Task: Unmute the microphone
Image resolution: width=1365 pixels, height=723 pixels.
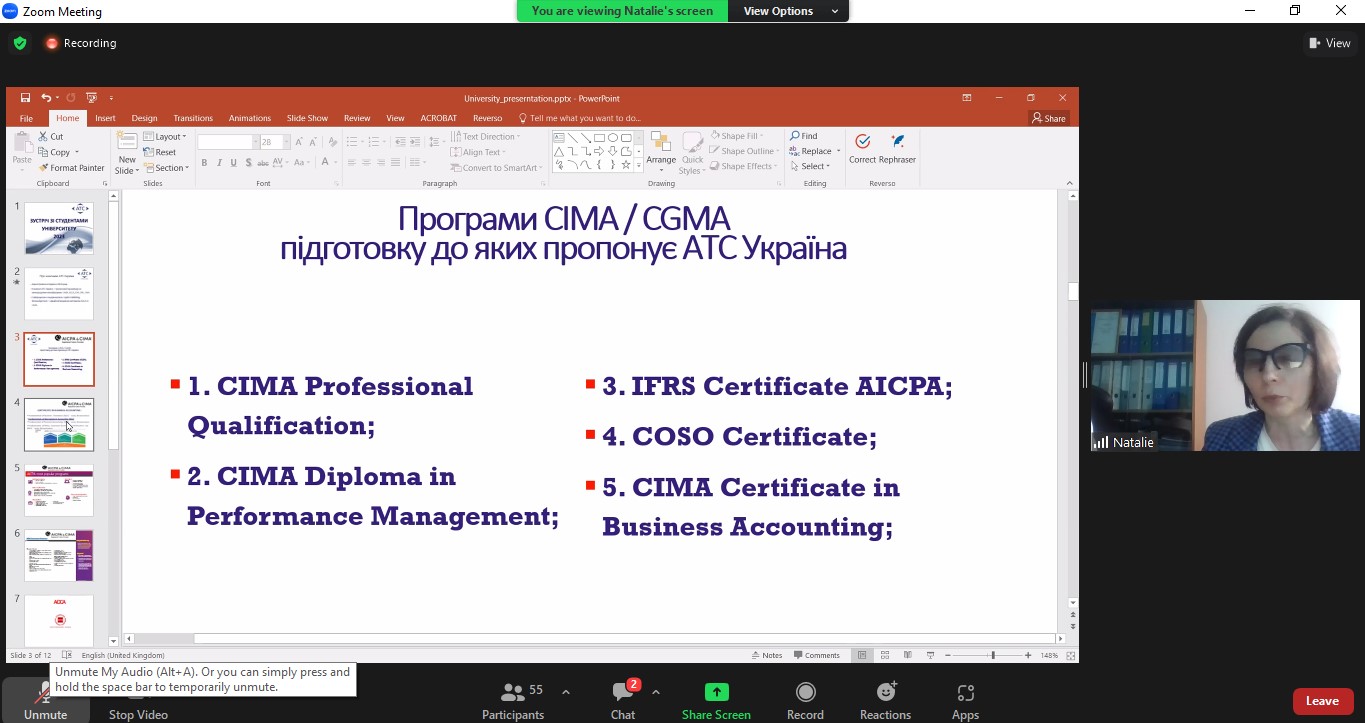Action: click(45, 700)
